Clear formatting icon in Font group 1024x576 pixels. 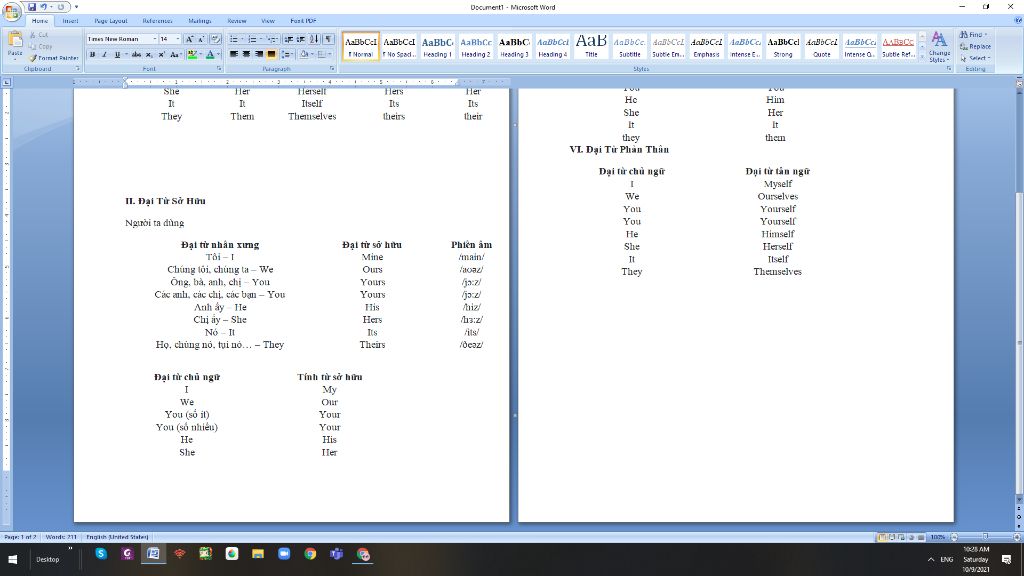pyautogui.click(x=215, y=39)
